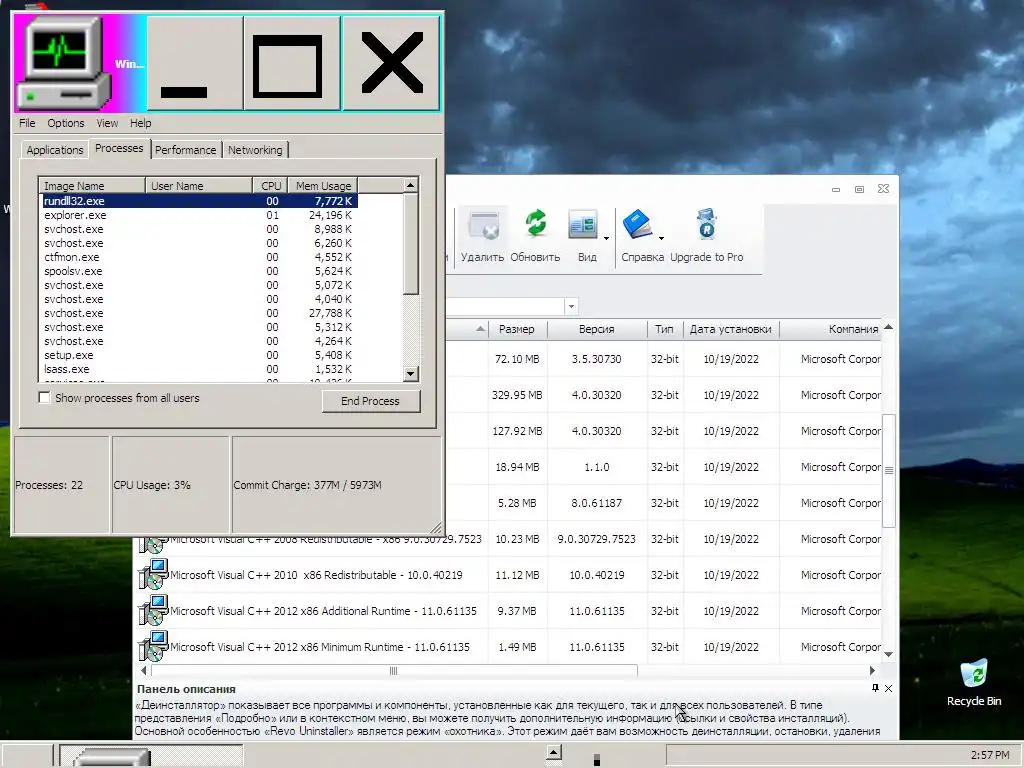
Task: Sort processes by Mem Usage column
Action: pyautogui.click(x=323, y=185)
